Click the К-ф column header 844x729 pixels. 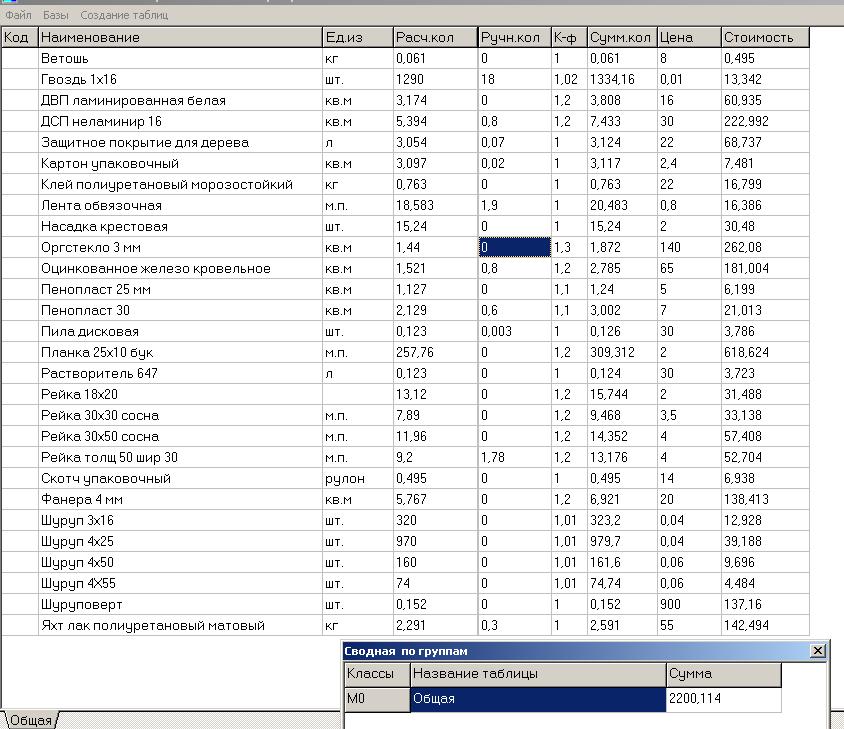click(569, 37)
